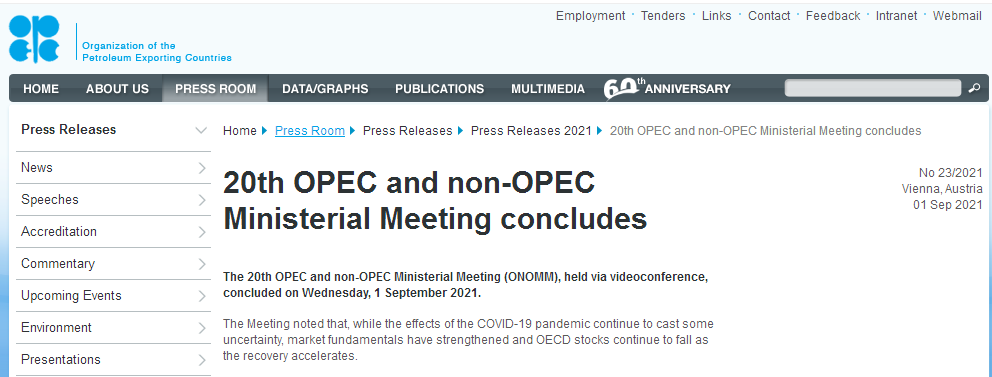The image size is (992, 377).
Task: Open the Webmail link at top
Action: coord(957,16)
